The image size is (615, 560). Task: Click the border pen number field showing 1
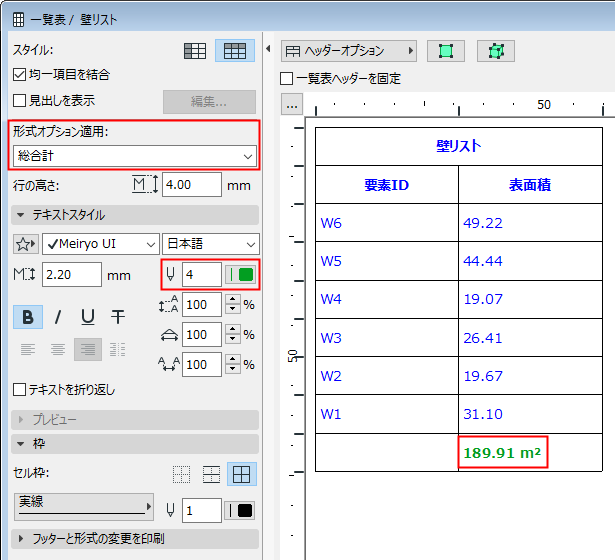click(202, 511)
